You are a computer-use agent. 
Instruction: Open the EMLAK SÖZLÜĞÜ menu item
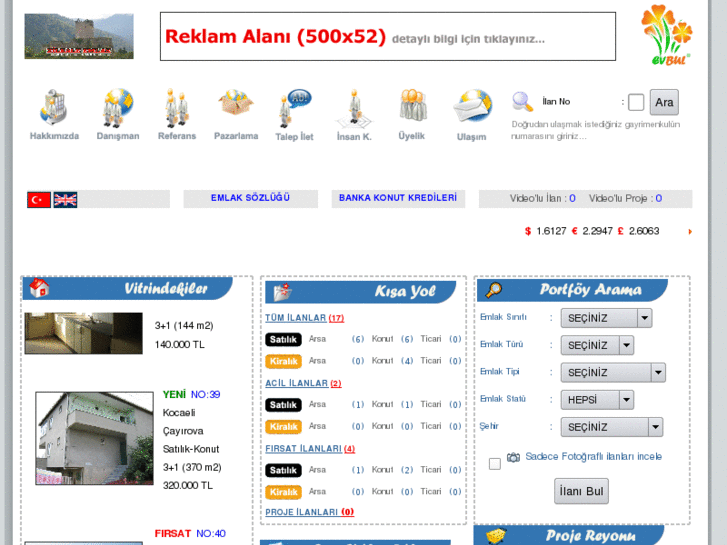(250, 198)
